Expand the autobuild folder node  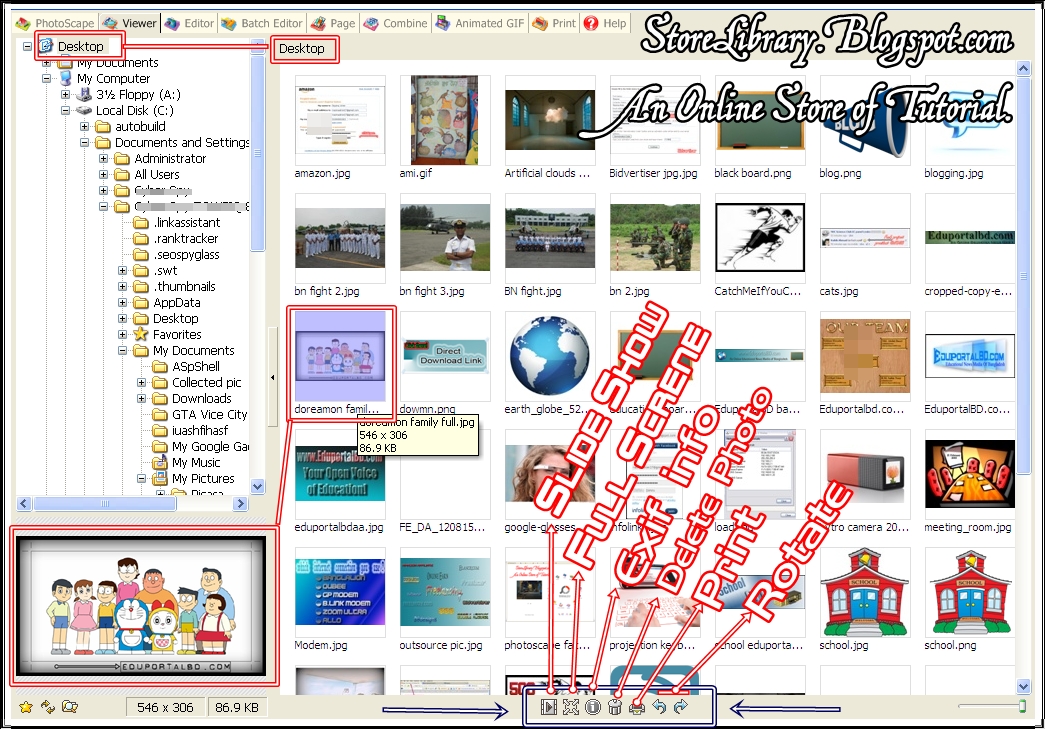[84, 127]
